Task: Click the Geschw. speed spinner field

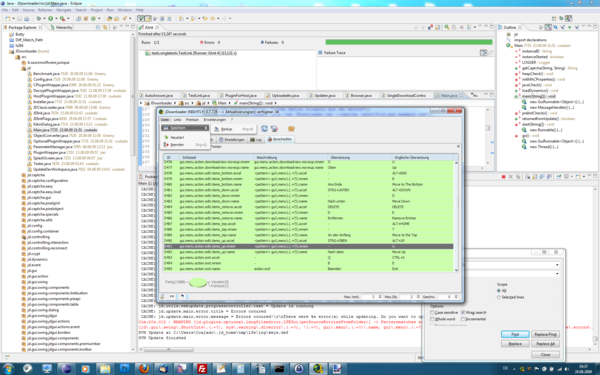Action: 447,297
